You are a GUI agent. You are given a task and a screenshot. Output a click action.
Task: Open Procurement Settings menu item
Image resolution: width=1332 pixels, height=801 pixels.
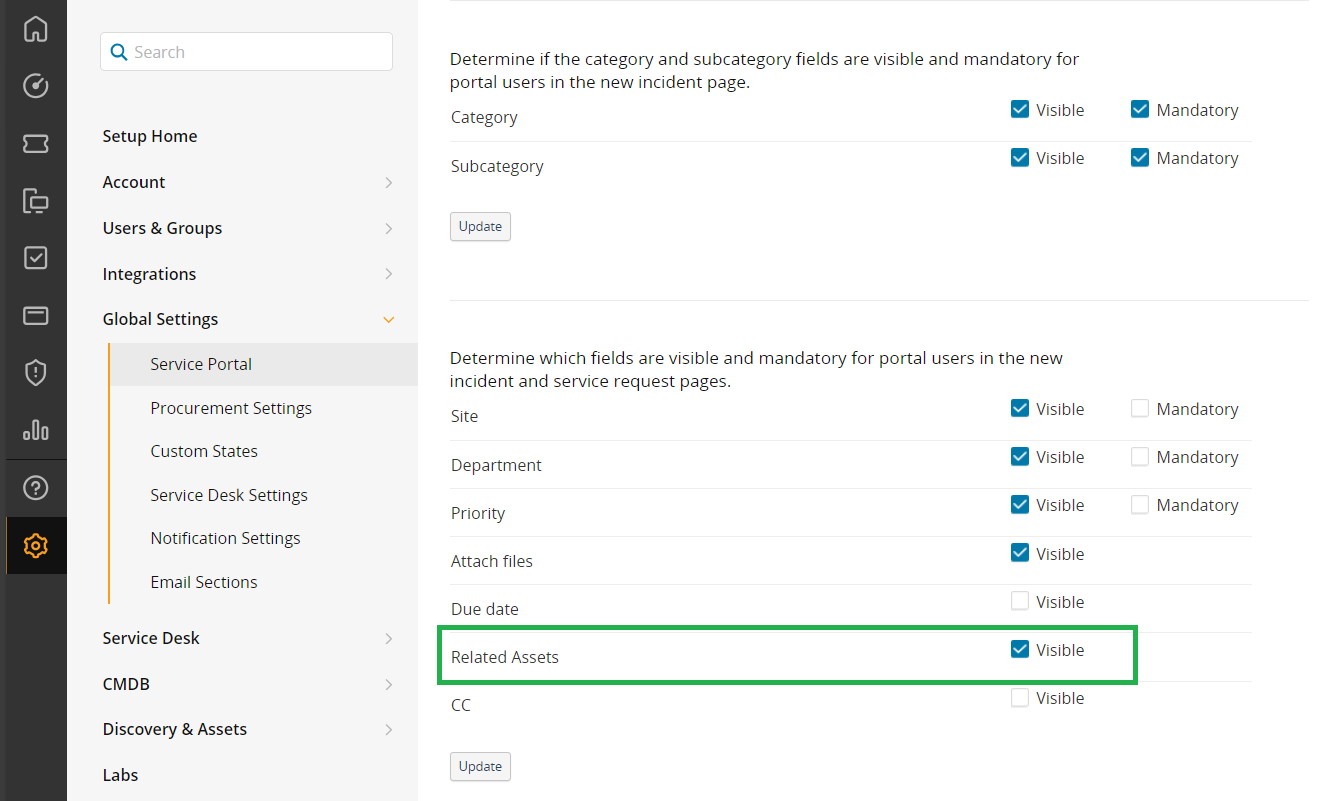click(231, 408)
